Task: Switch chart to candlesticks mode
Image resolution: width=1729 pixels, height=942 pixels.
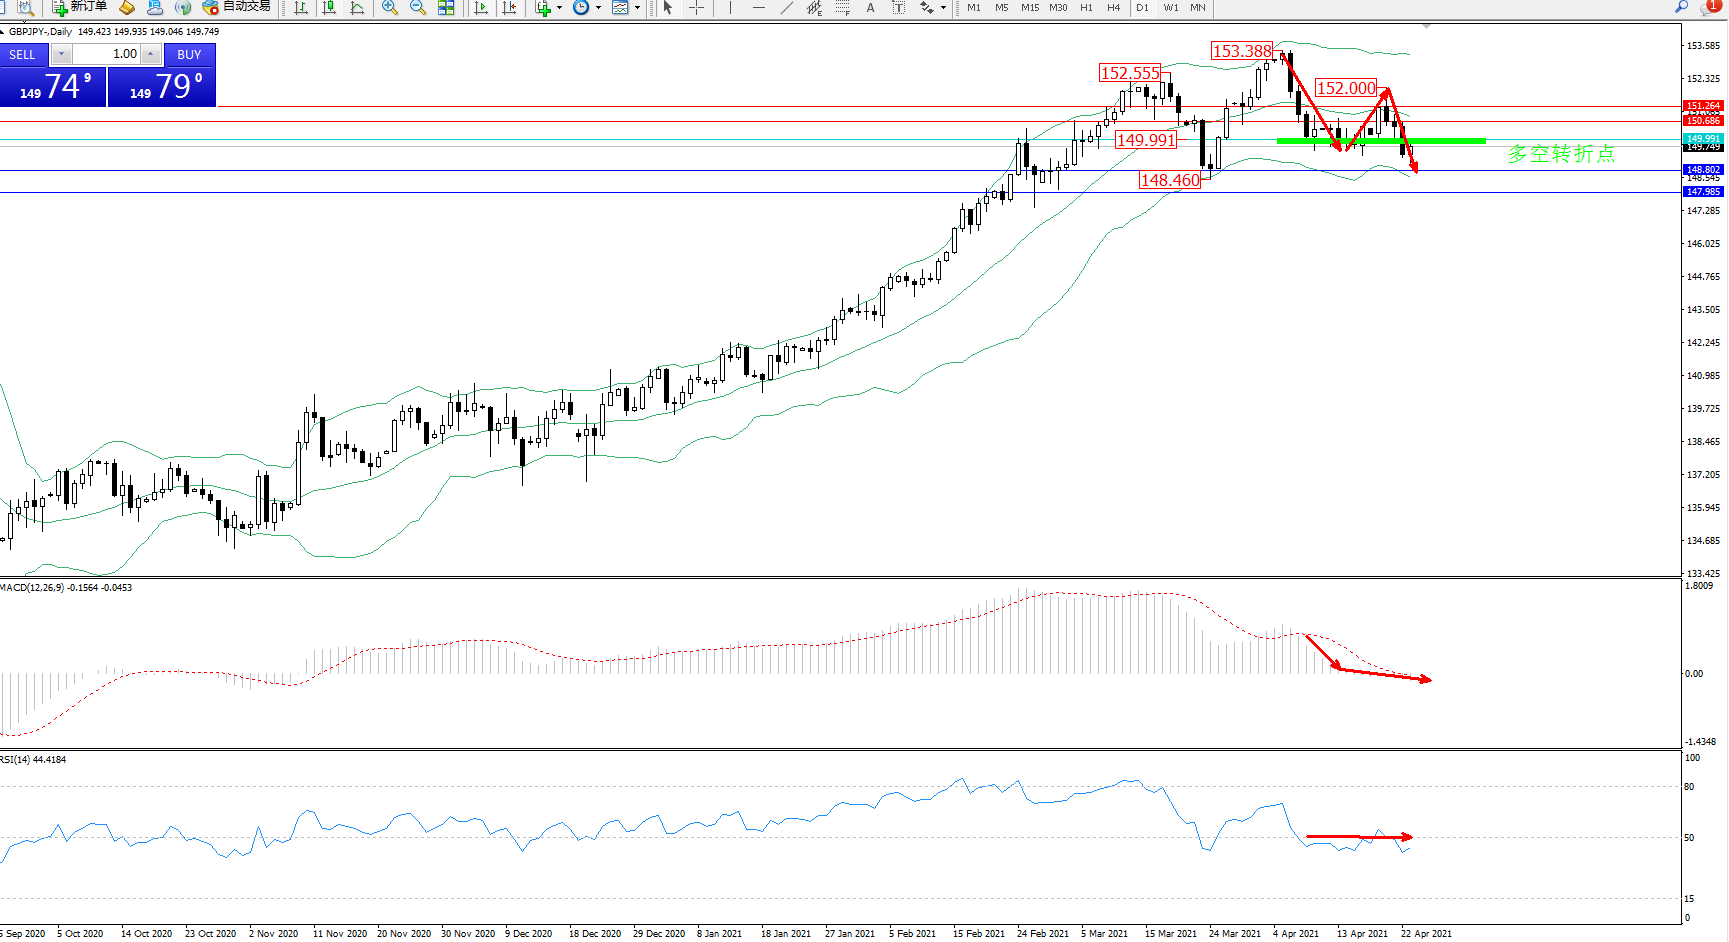Action: [329, 8]
